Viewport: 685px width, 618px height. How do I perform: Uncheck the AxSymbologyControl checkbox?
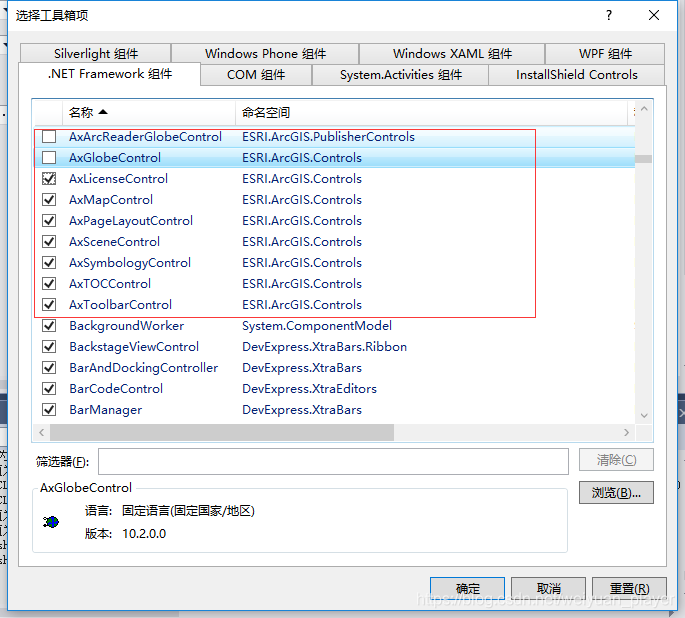(x=49, y=262)
